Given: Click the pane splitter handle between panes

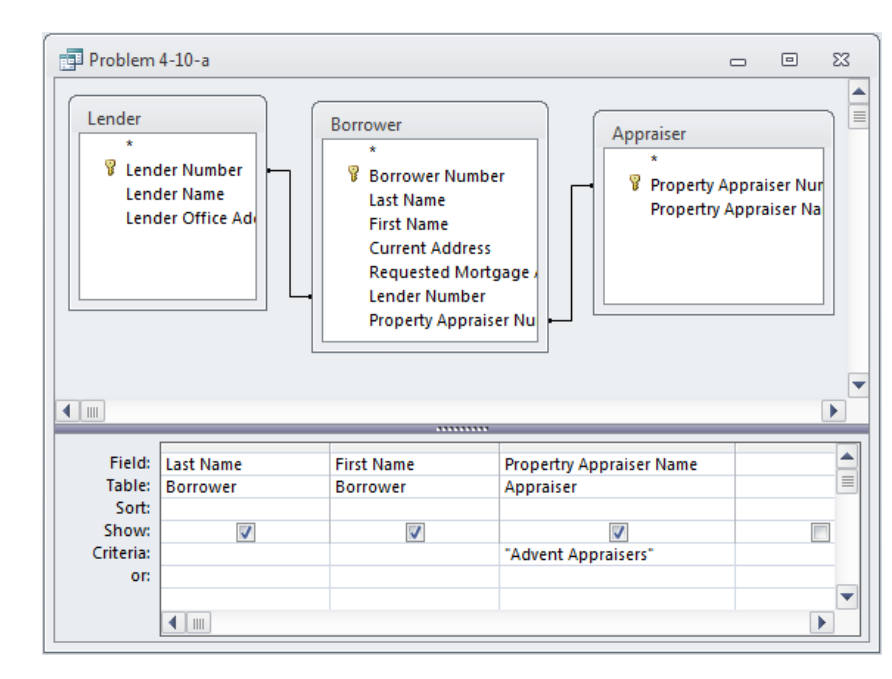Looking at the screenshot, I should click(x=461, y=428).
